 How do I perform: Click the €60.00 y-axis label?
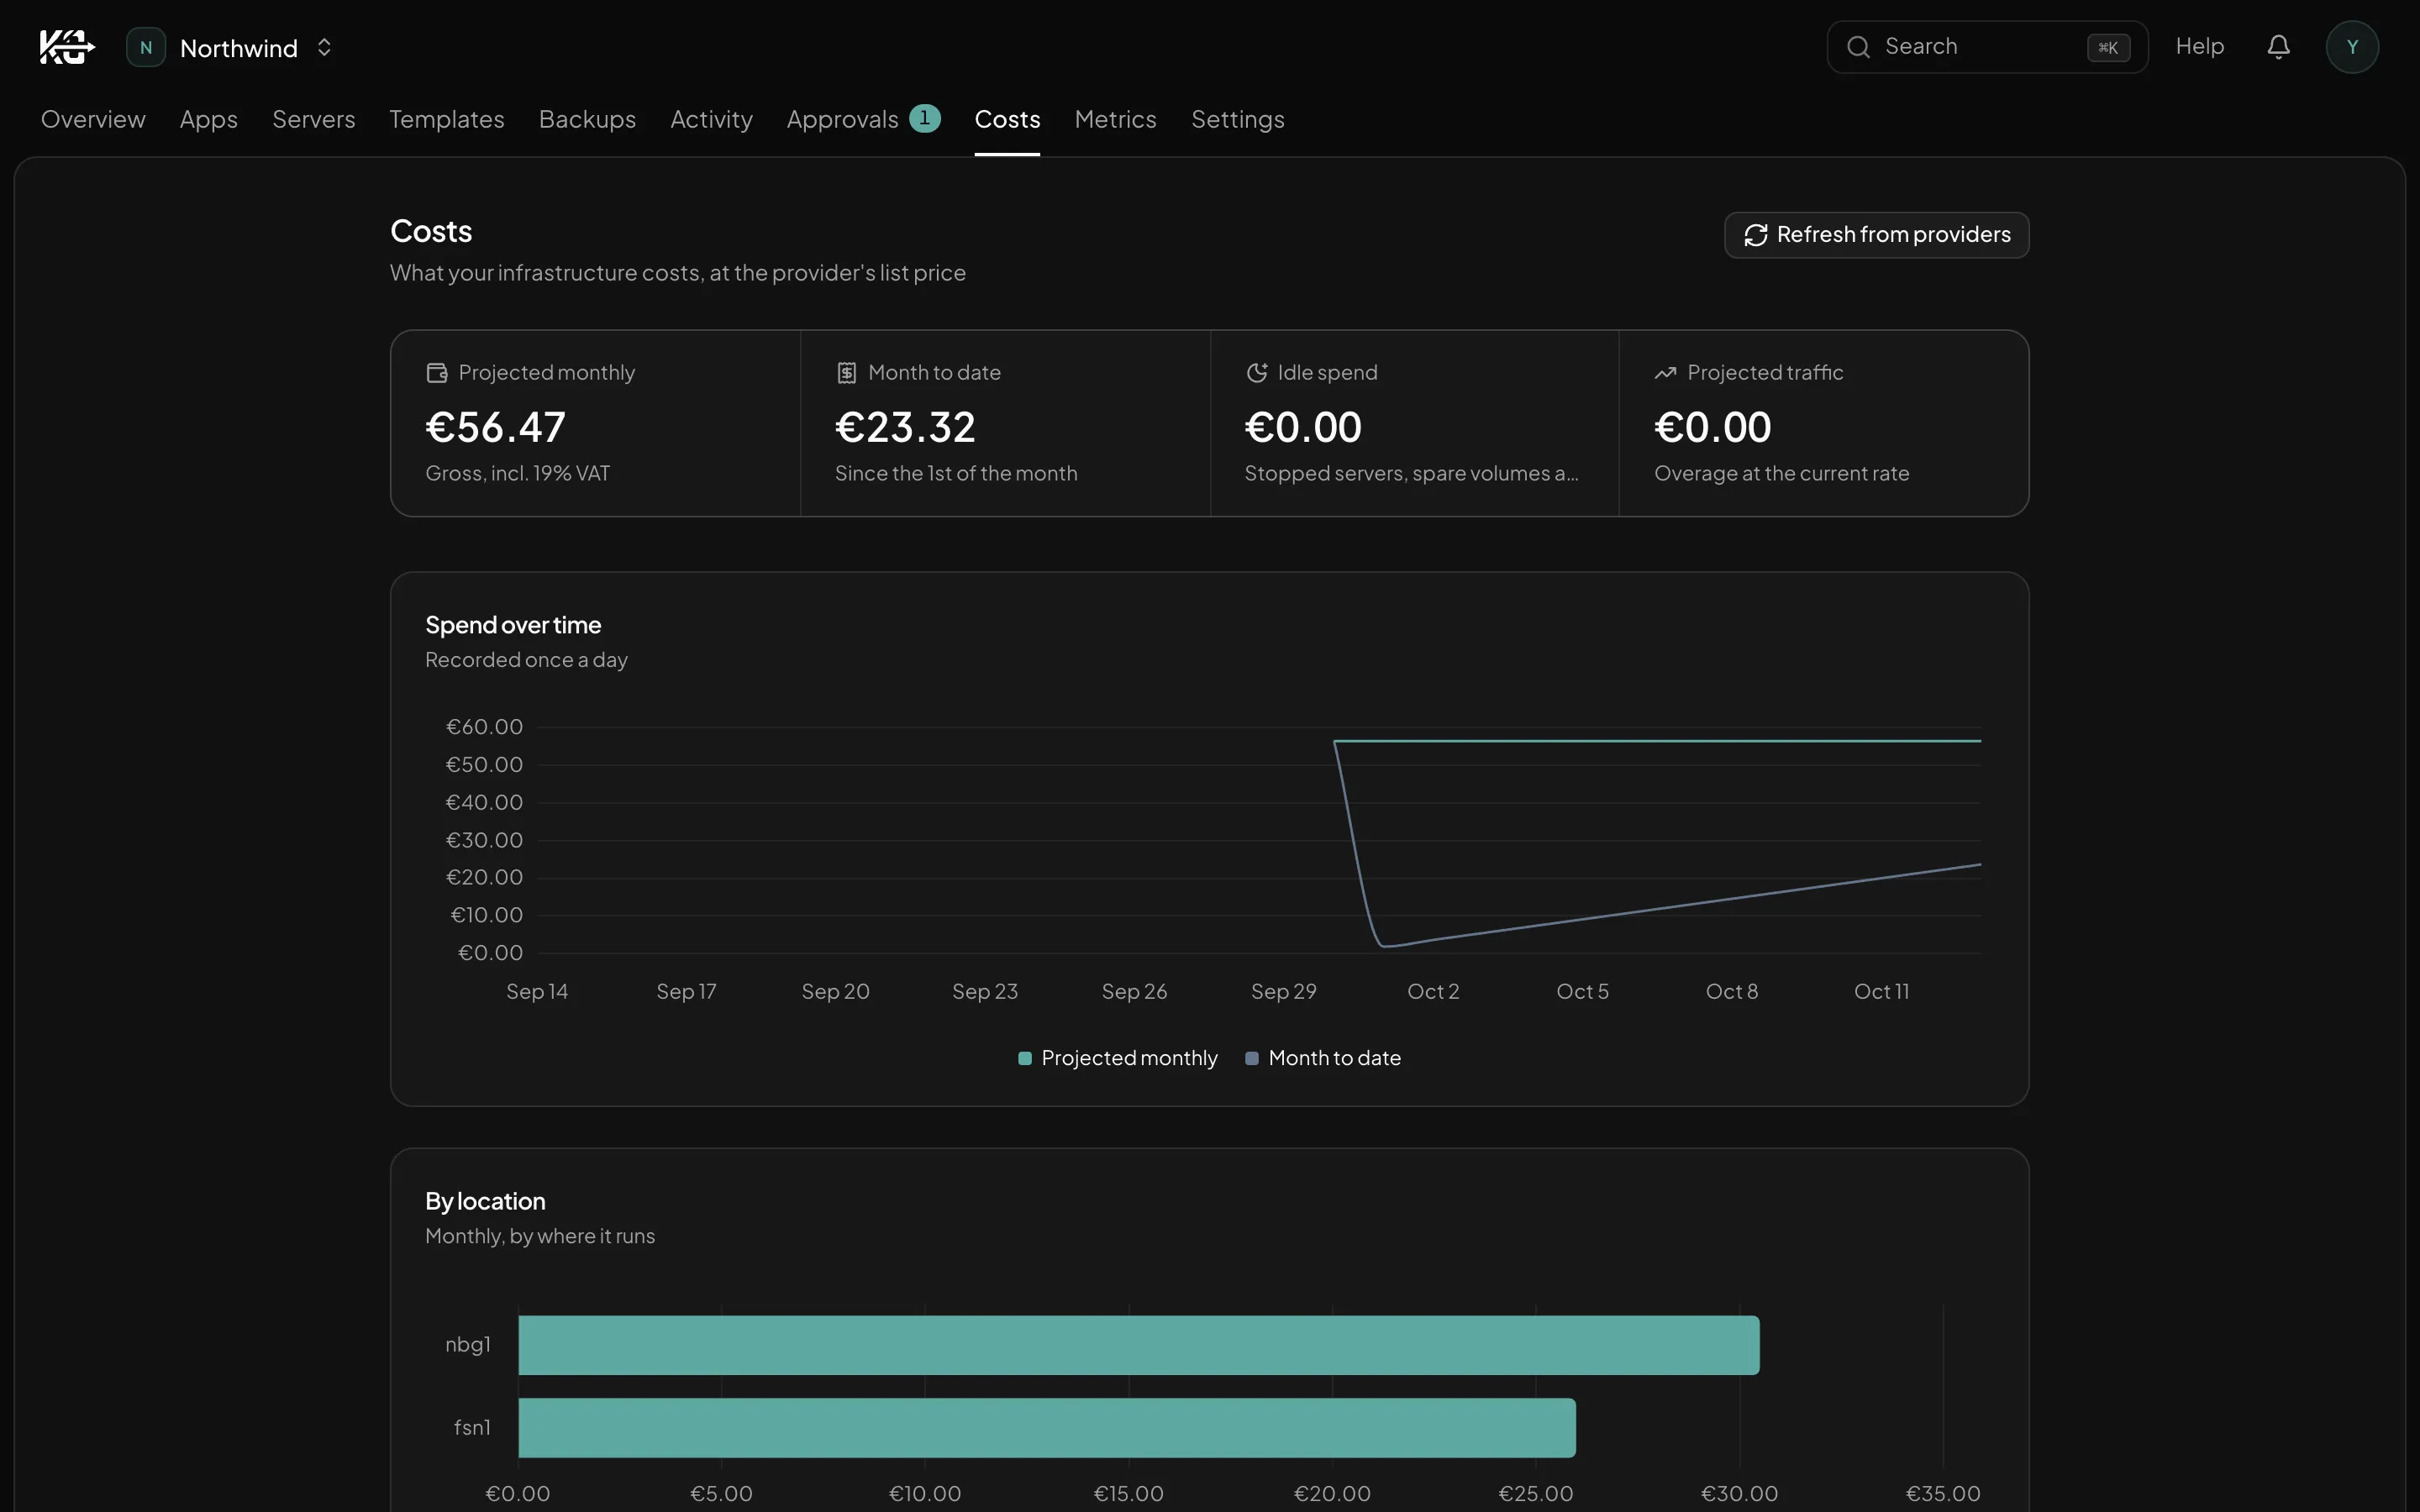484,727
